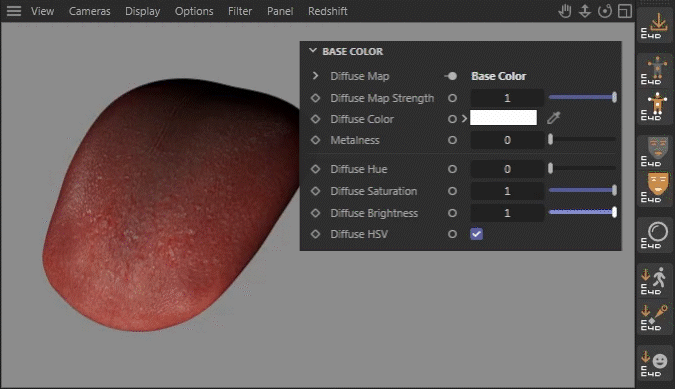Click the C4D sphere circle icon
The height and width of the screenshot is (389, 675).
pyautogui.click(x=654, y=234)
